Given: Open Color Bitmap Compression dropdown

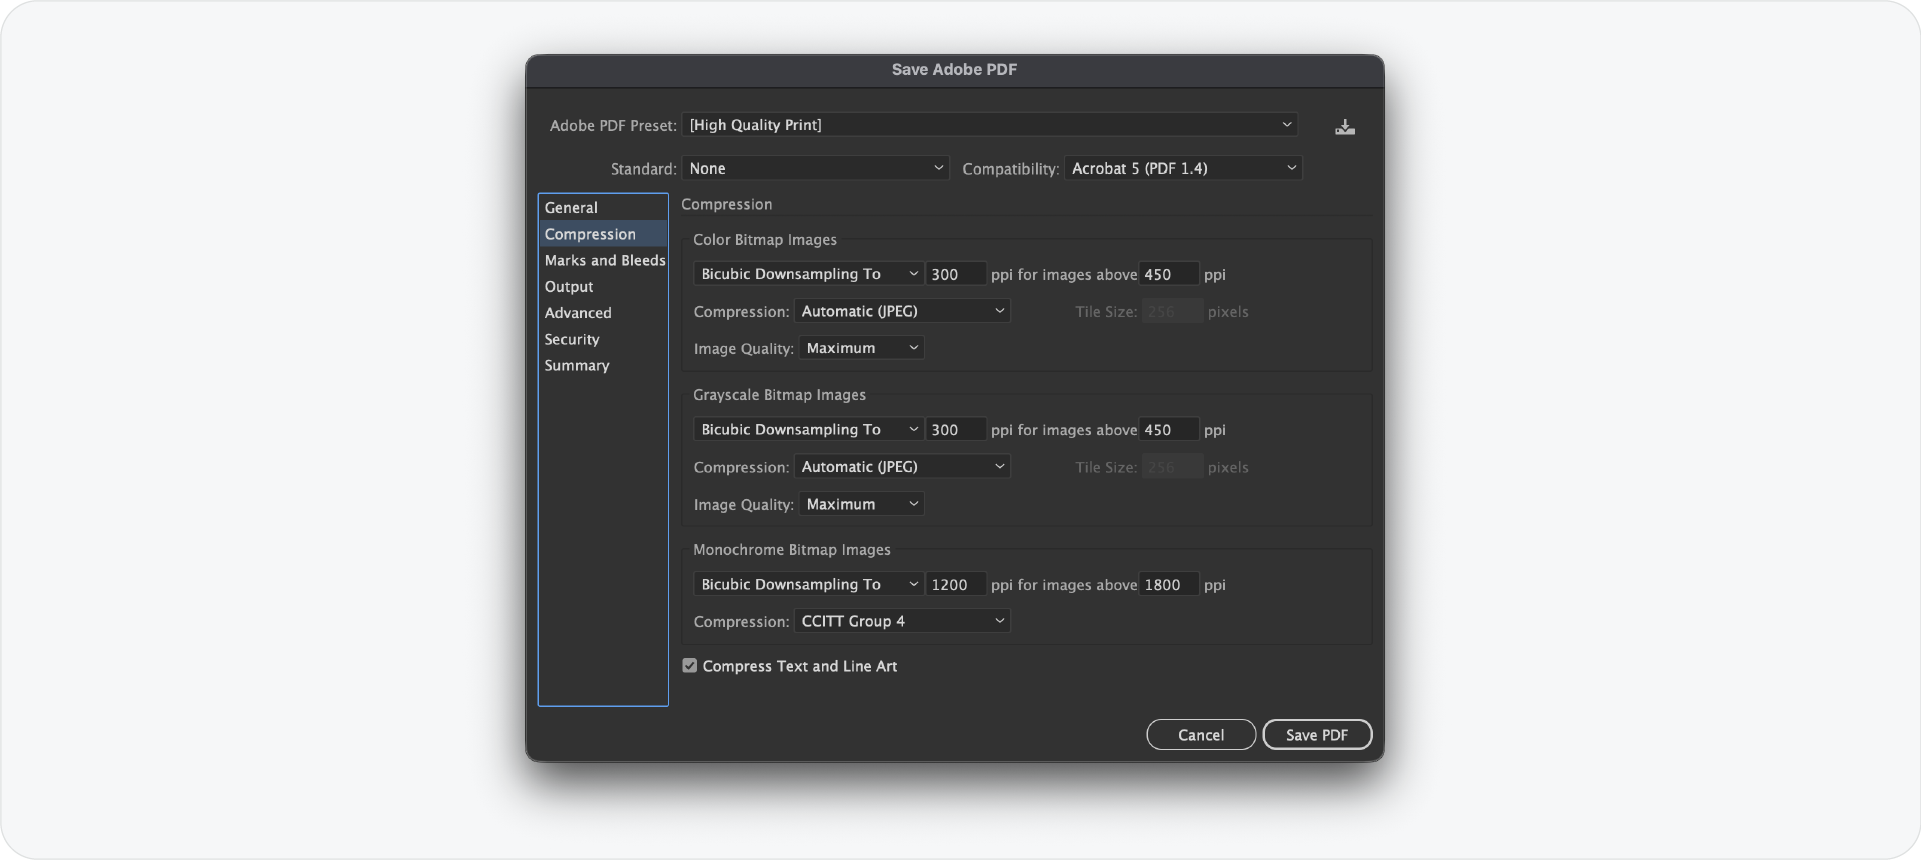Looking at the screenshot, I should pos(902,312).
